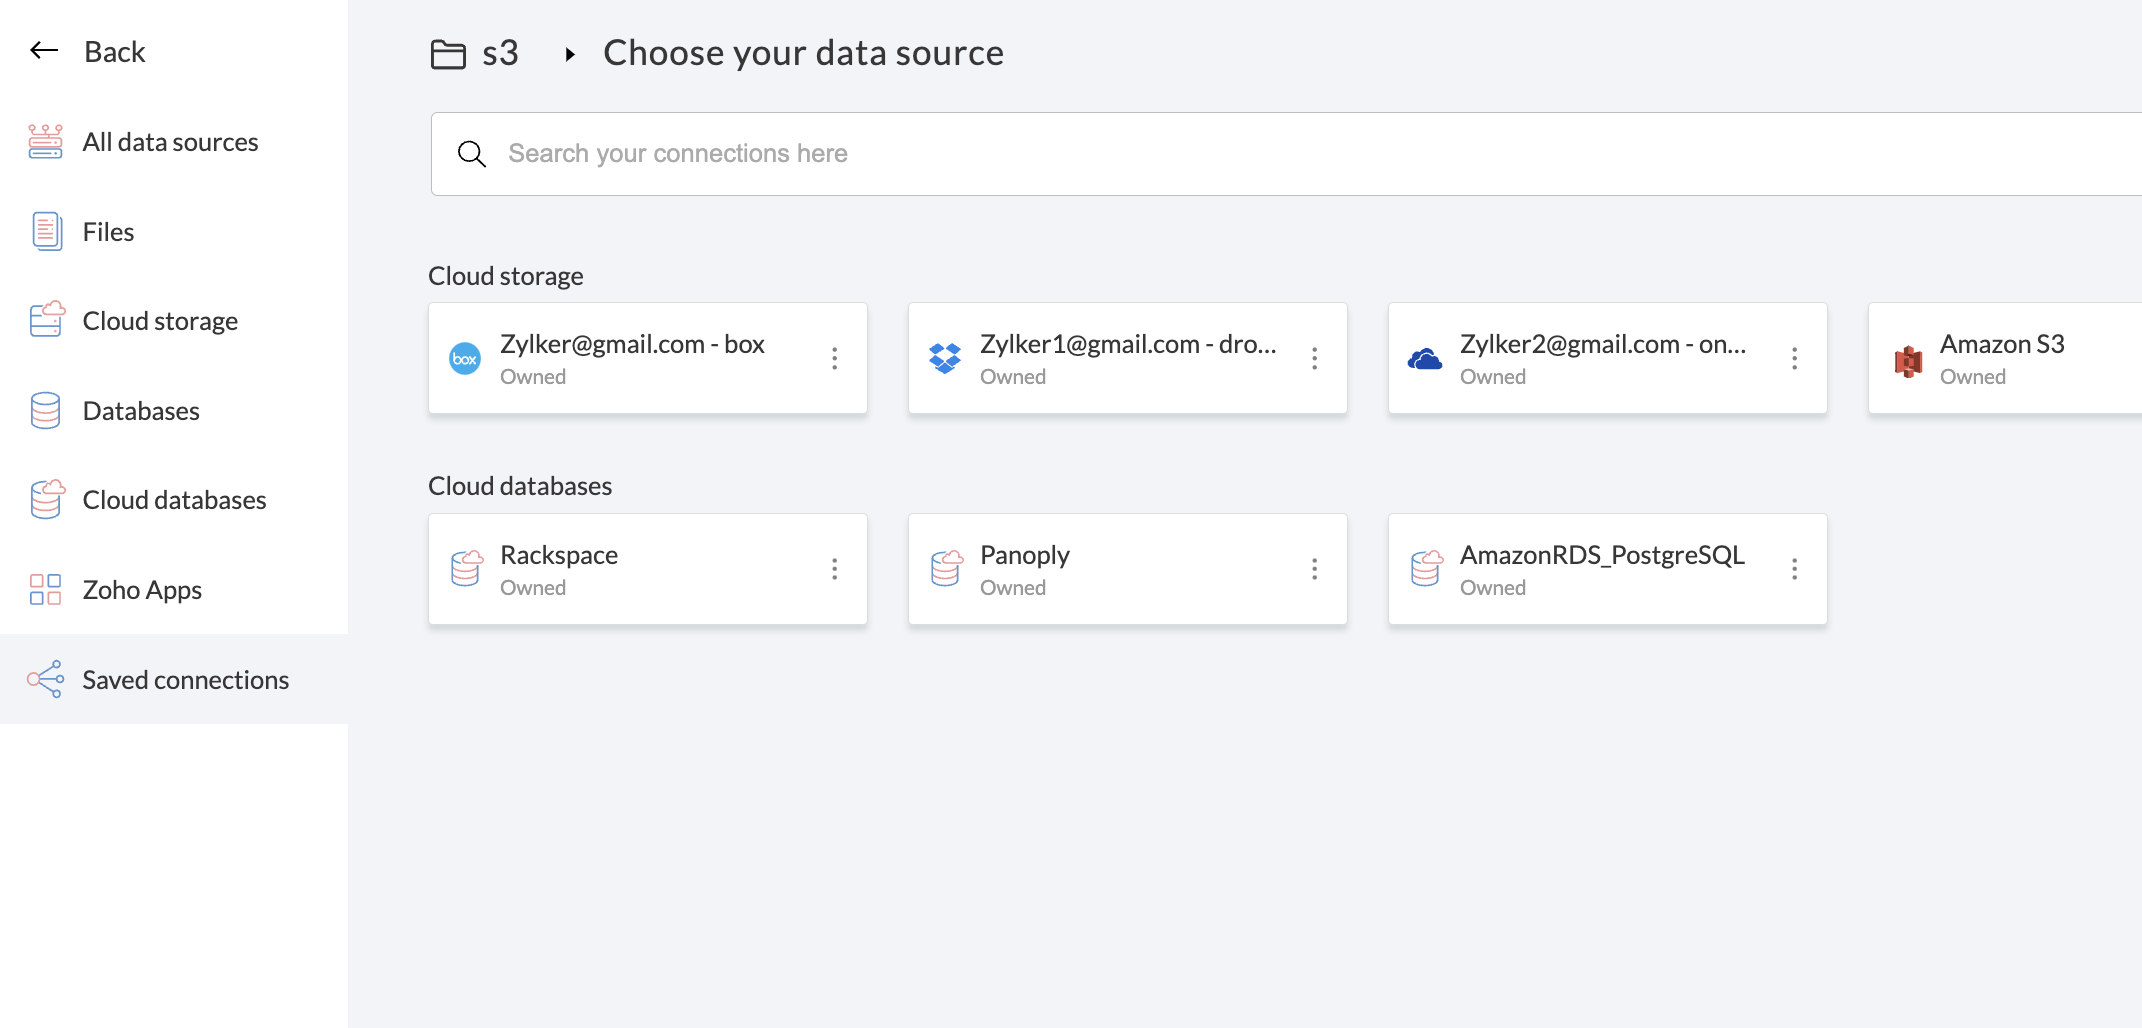Click the search magnifier icon
This screenshot has width=2142, height=1028.
point(471,154)
